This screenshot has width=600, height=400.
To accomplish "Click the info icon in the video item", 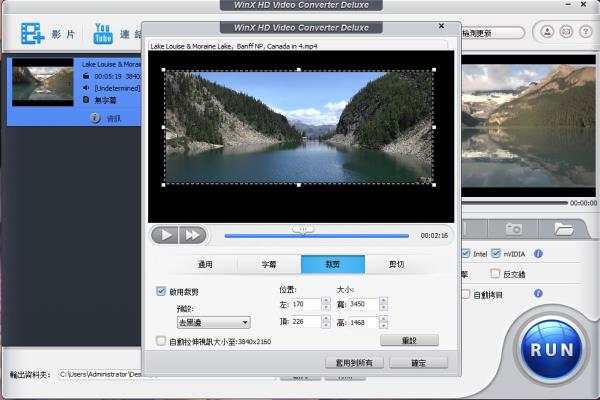I will [x=95, y=118].
